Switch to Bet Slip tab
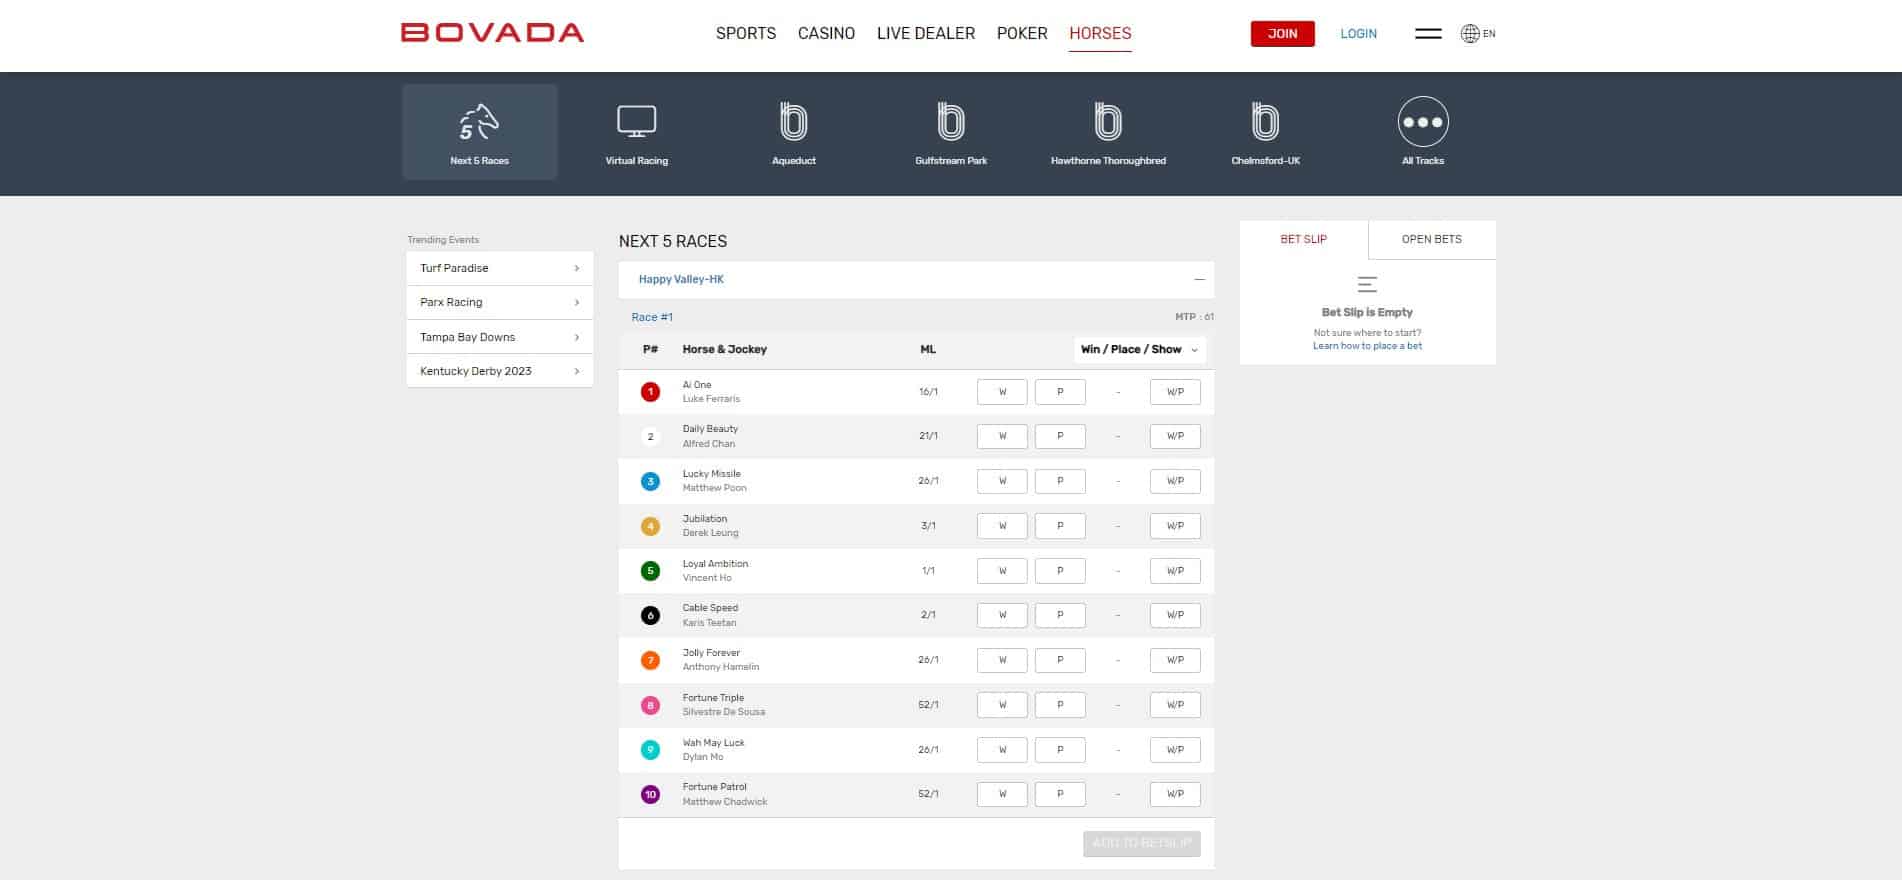 tap(1303, 239)
